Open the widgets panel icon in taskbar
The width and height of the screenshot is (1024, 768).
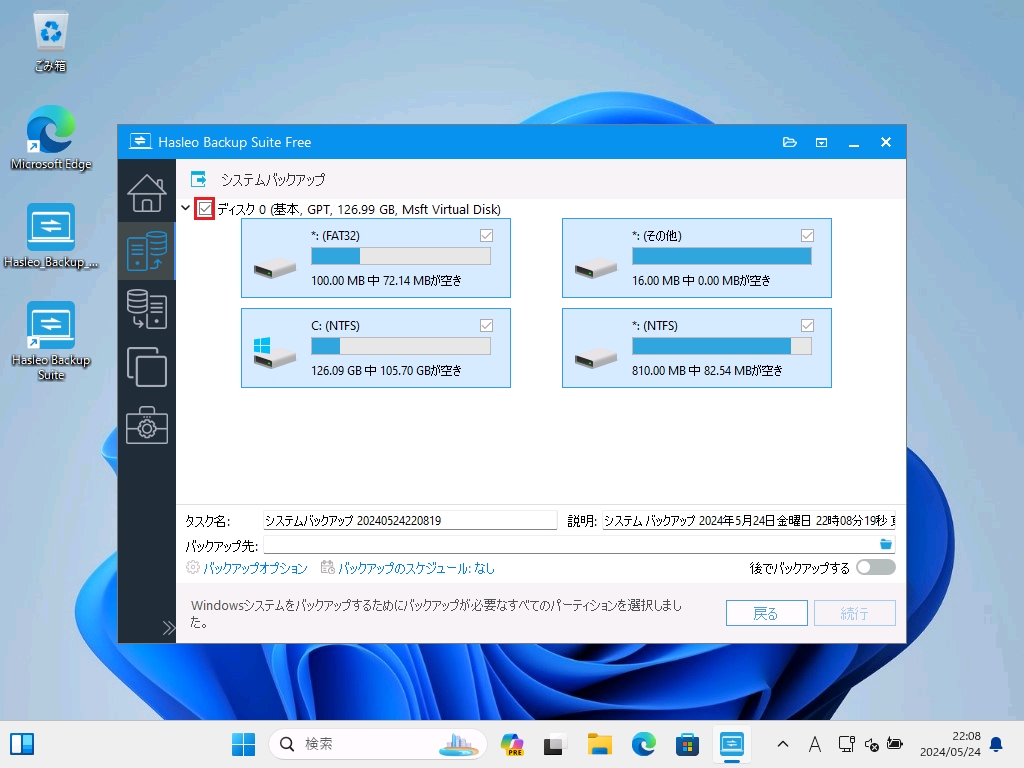(x=22, y=744)
